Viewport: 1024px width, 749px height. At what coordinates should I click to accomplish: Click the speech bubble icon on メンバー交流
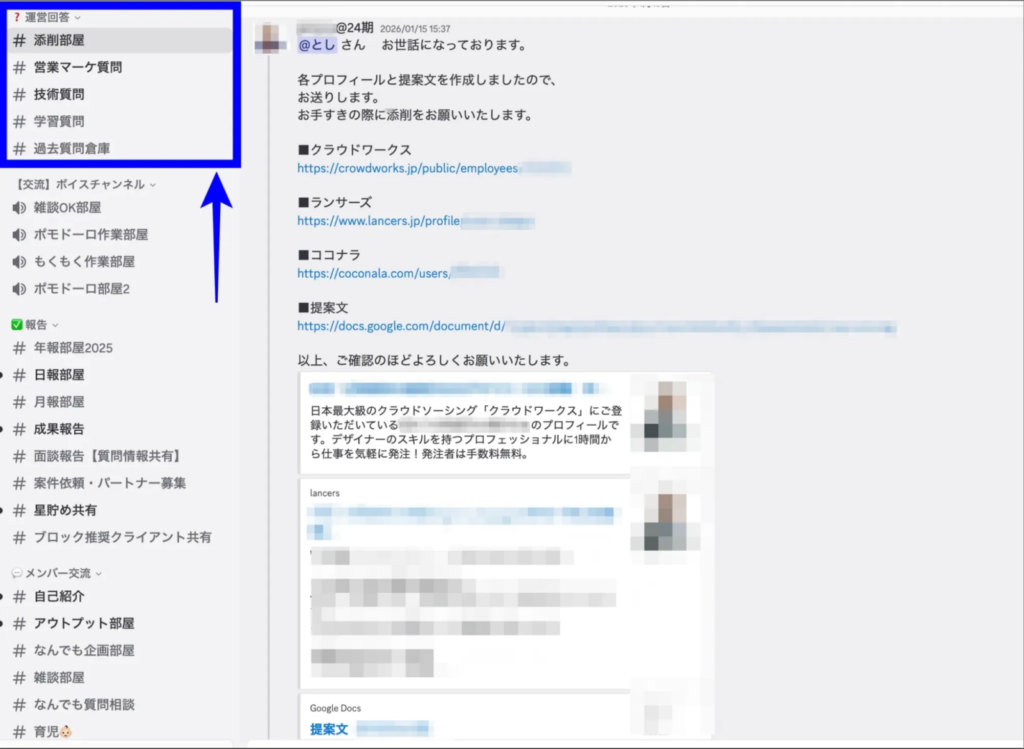(x=18, y=572)
